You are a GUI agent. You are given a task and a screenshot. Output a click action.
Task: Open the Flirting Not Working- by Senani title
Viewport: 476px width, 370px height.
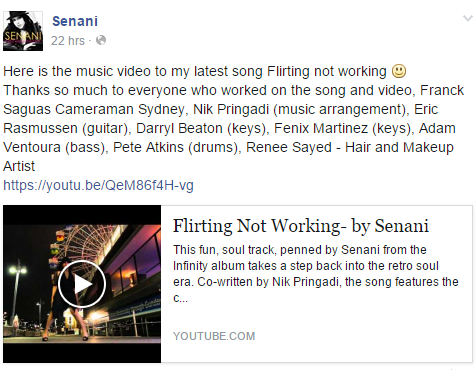[x=301, y=227]
